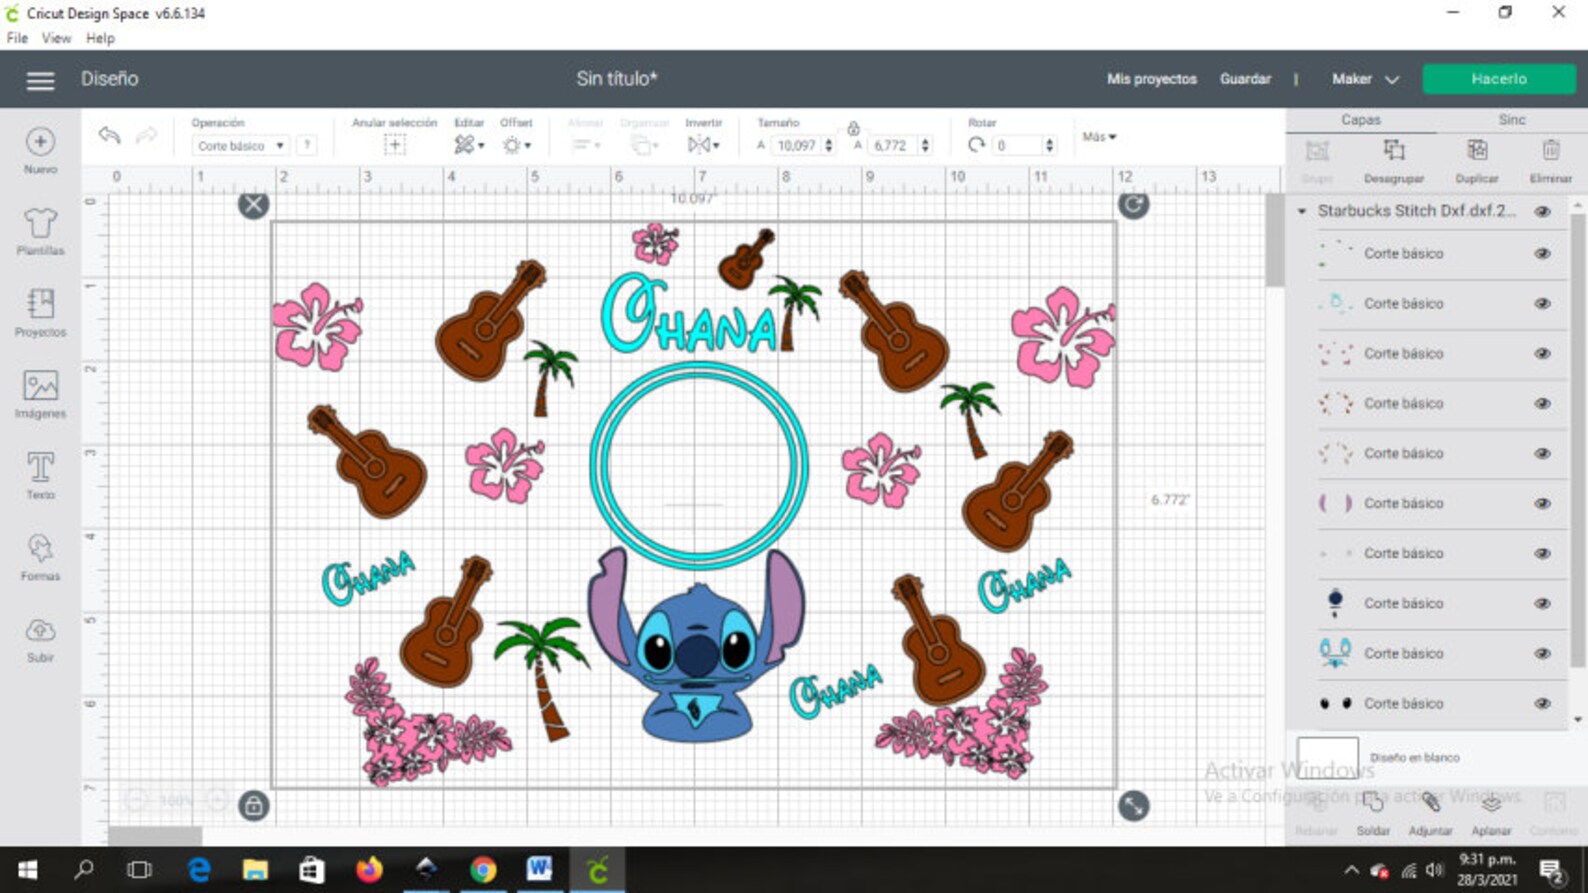Click the Anular selección icon
Screen dimensions: 1588x893
pos(394,145)
